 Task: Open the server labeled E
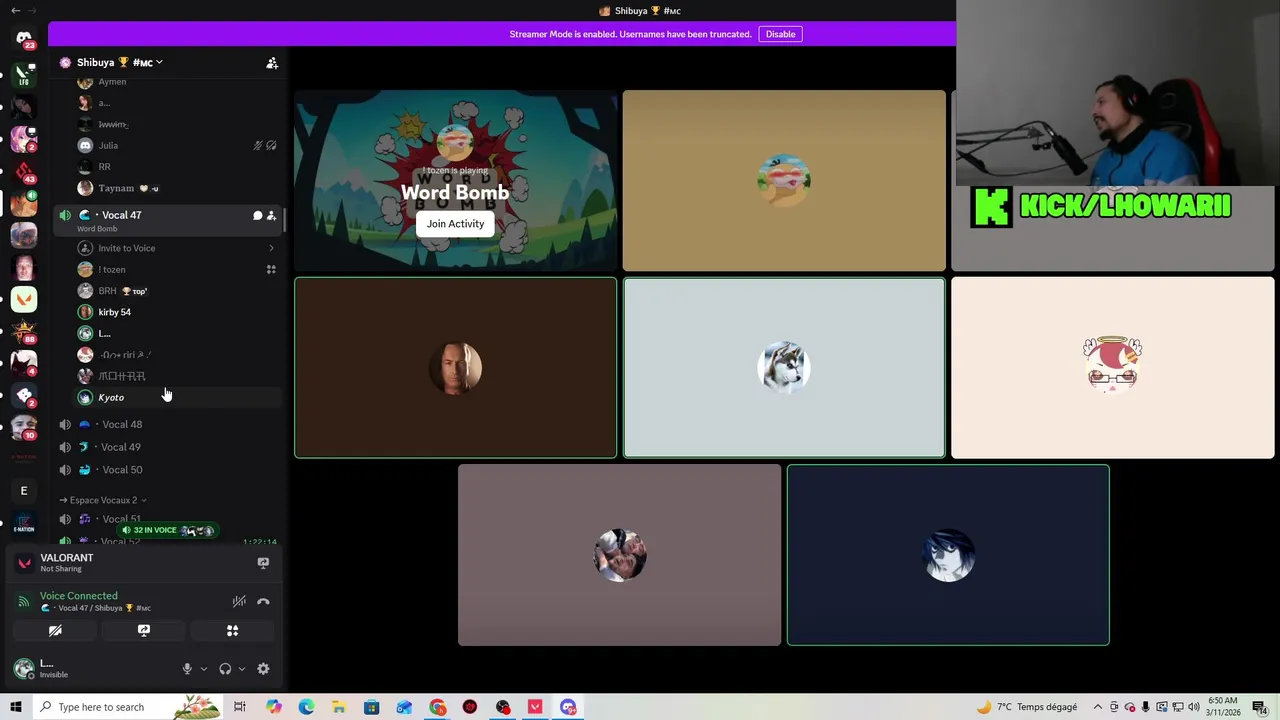coord(24,491)
